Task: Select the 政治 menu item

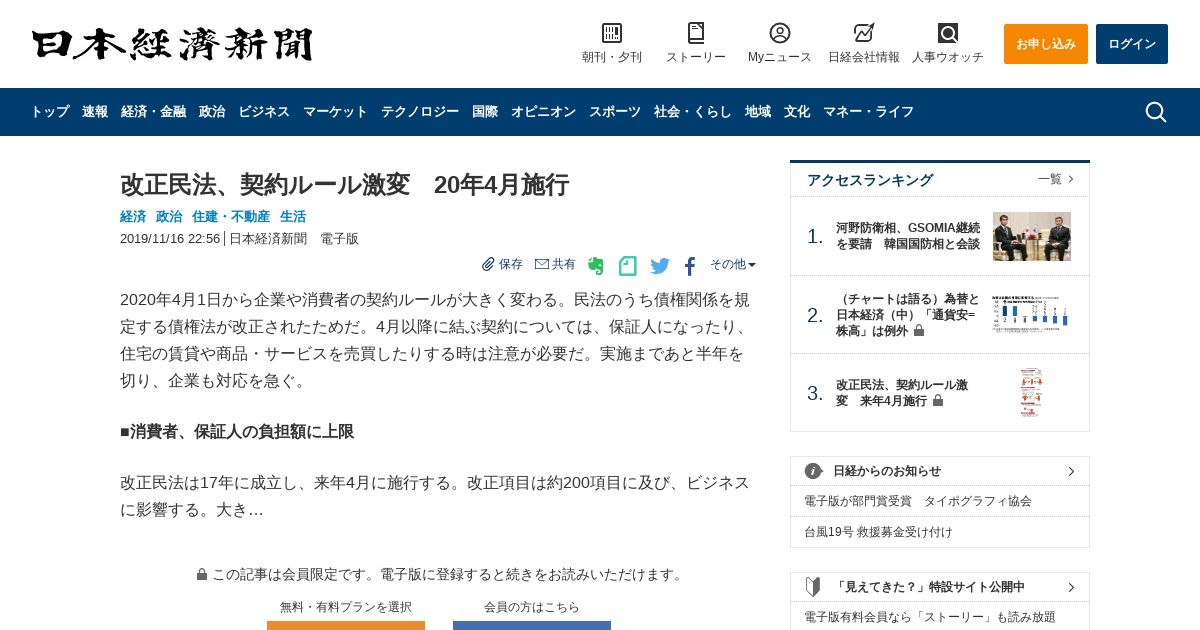Action: click(x=212, y=112)
